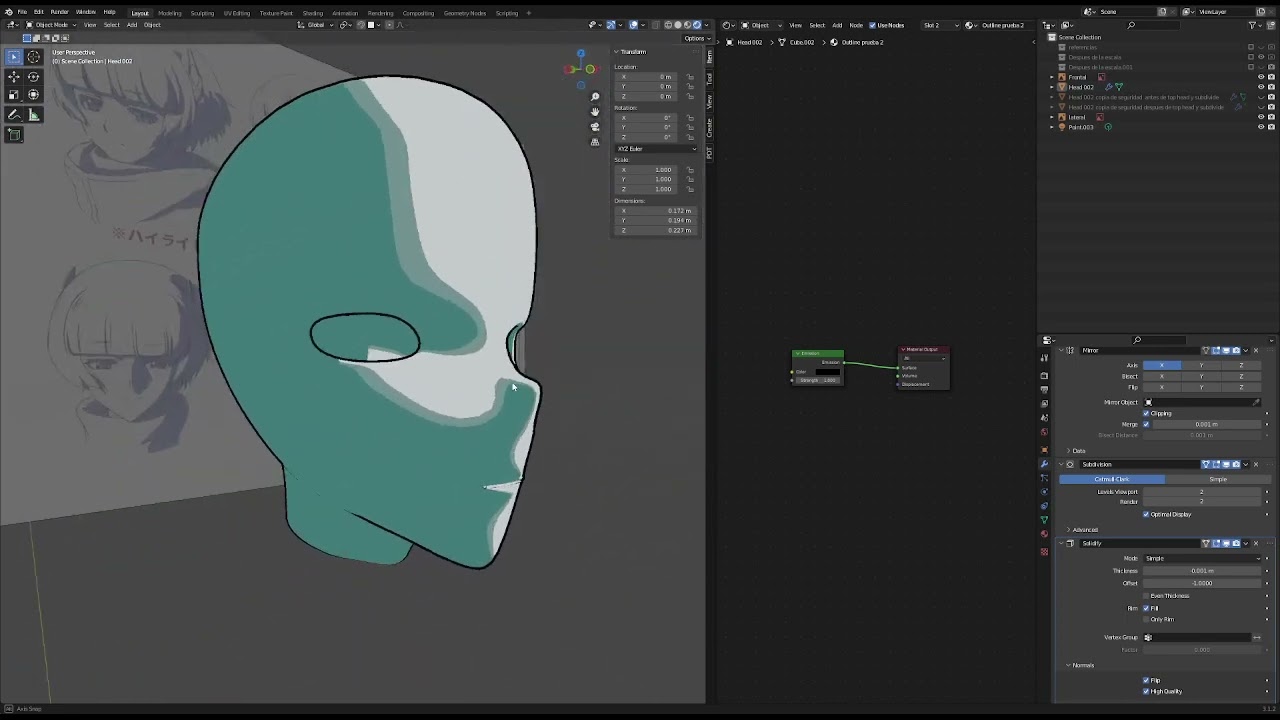
Task: Select the Annotate tool
Action: coord(14,115)
